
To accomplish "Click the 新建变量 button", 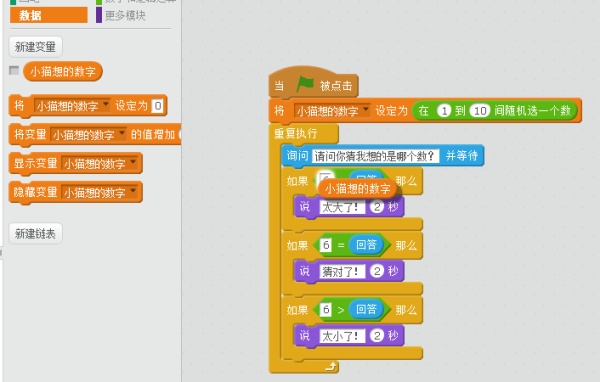I will point(35,47).
